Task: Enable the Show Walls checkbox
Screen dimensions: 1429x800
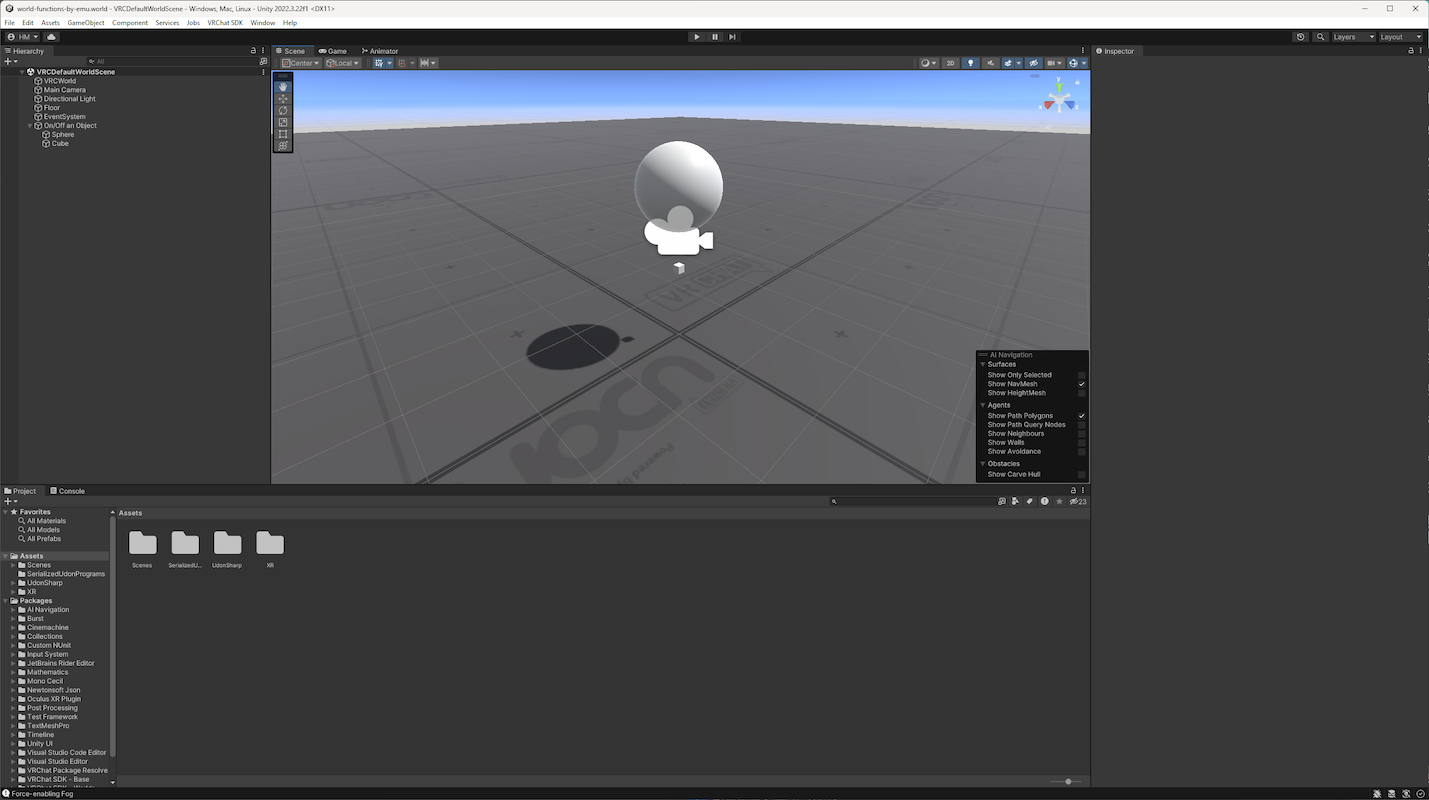Action: click(1081, 443)
